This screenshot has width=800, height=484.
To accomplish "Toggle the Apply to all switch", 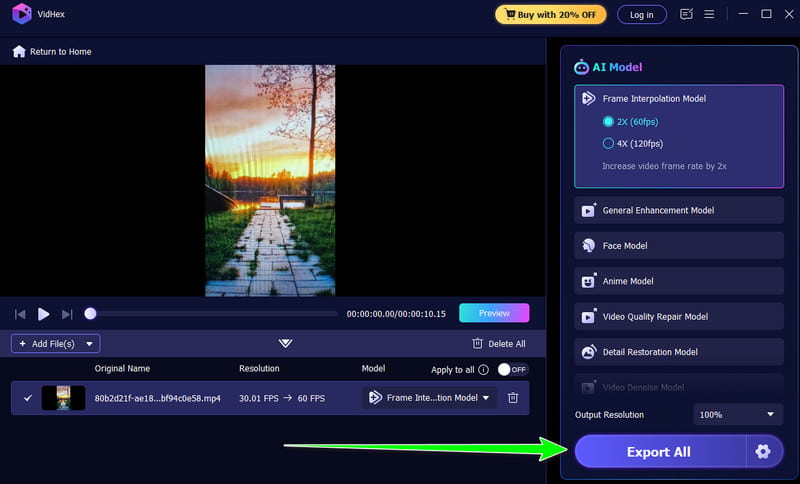I will [512, 369].
